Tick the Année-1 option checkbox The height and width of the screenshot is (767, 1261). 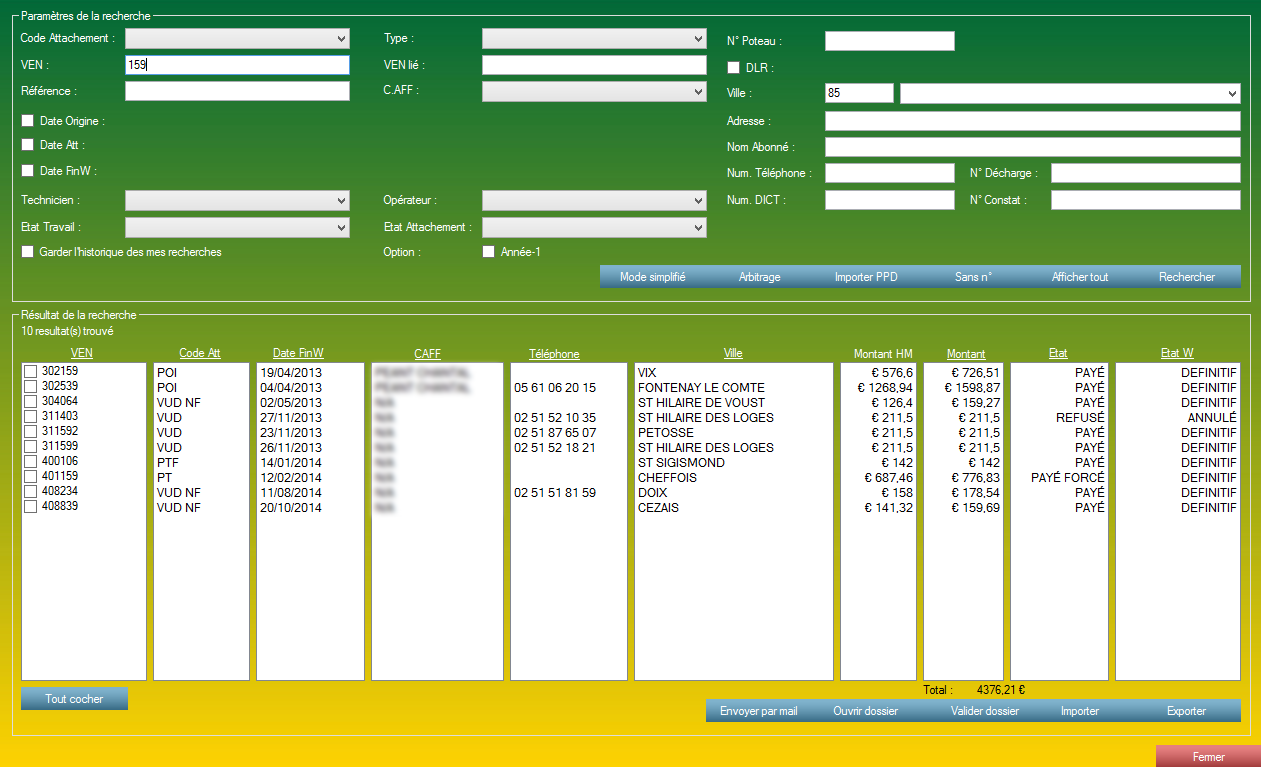tap(489, 252)
